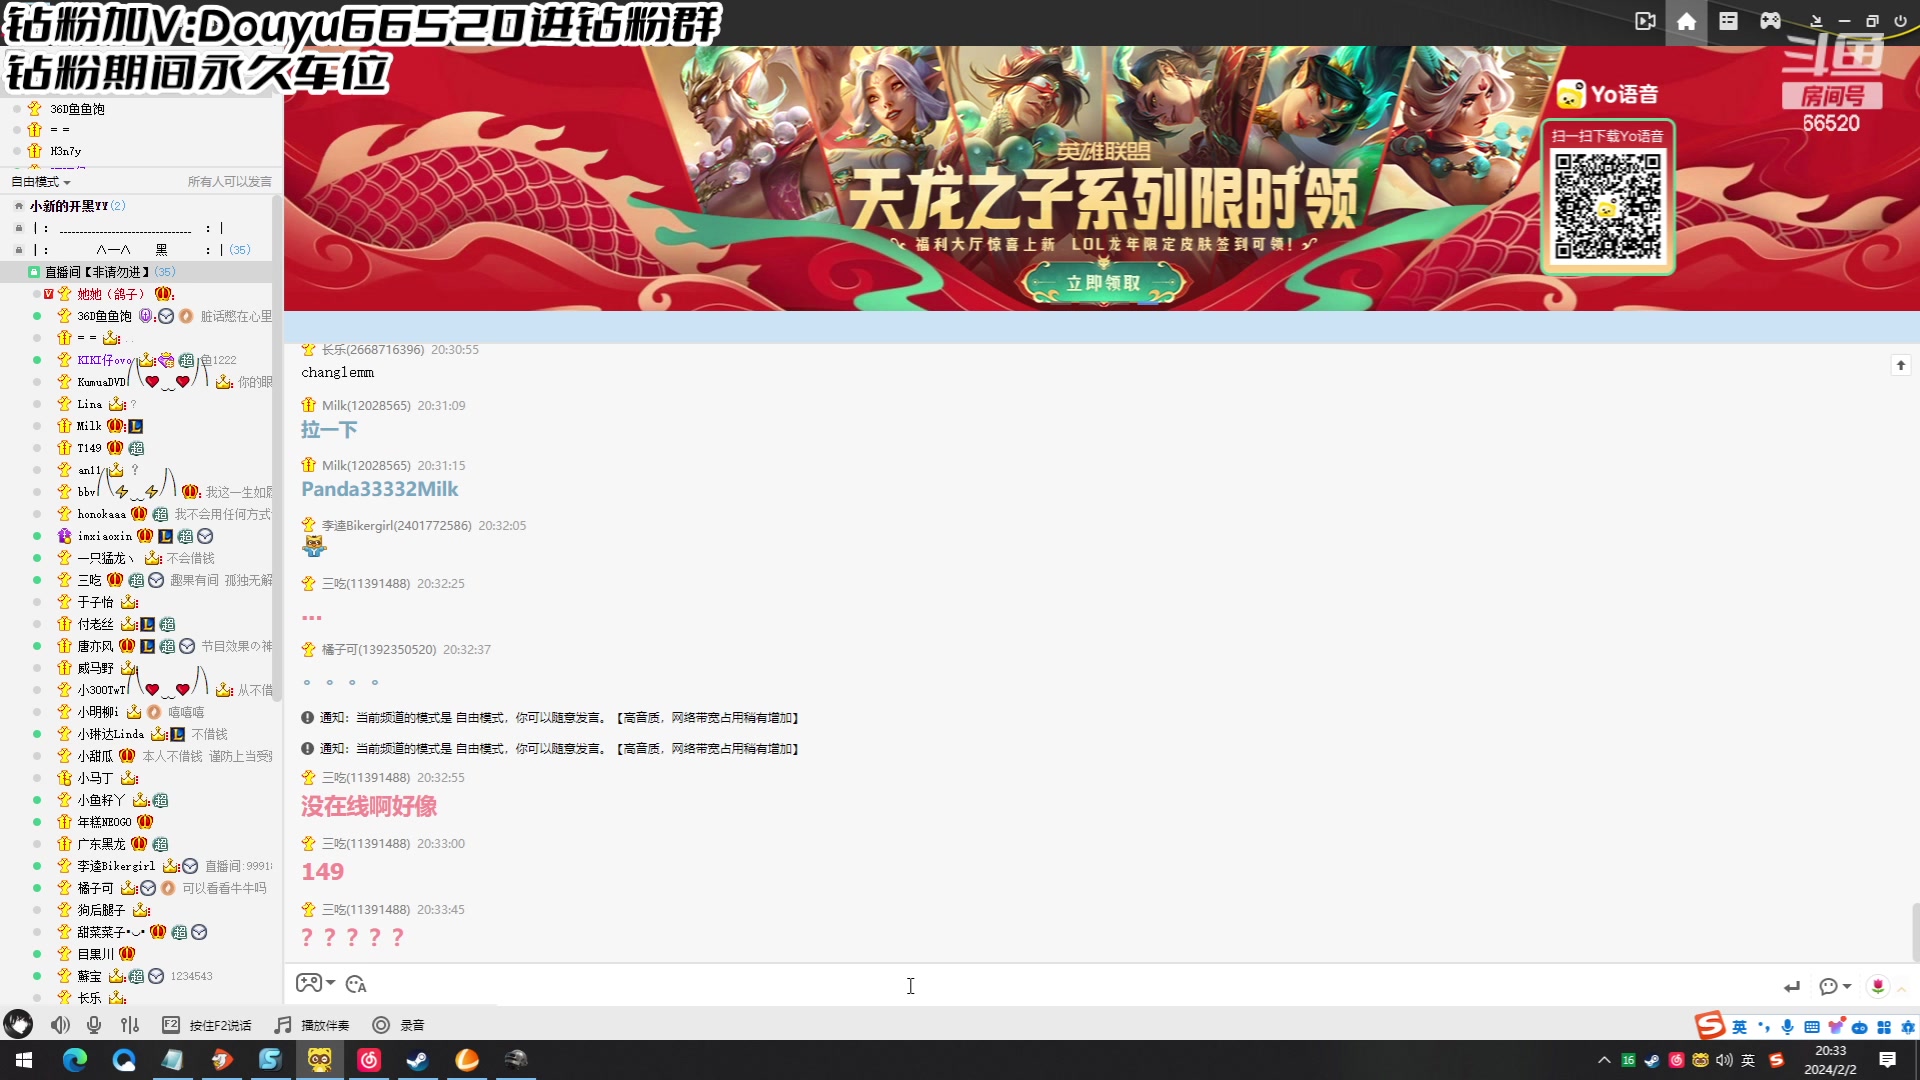Select user 唐亦风 in channel list
1920x1080 pixels.
[x=95, y=646]
